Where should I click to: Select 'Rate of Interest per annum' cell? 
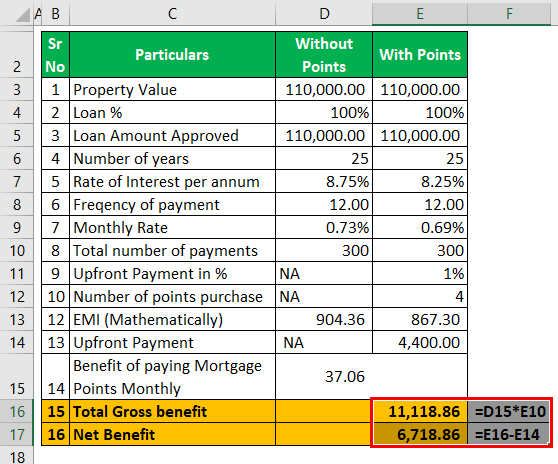click(173, 181)
